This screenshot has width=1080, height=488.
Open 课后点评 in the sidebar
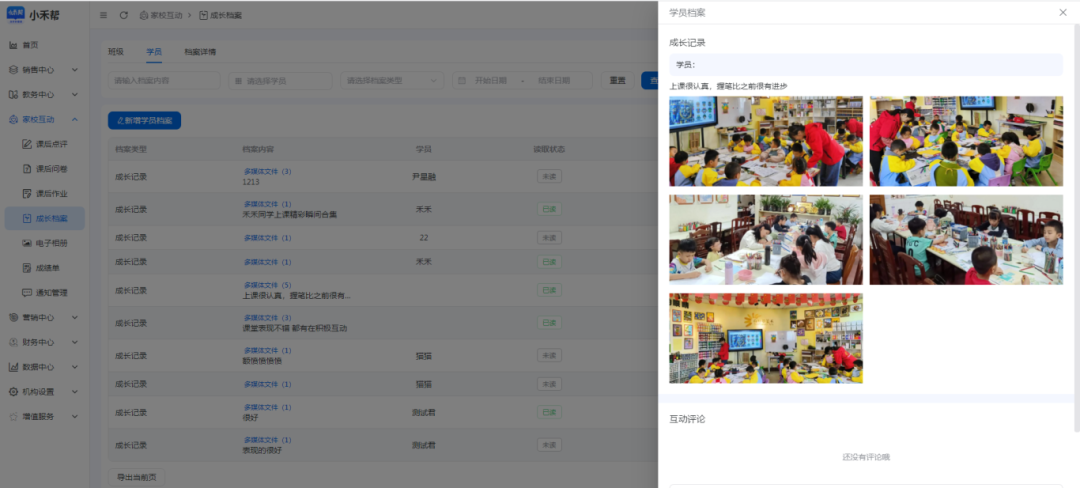pos(50,144)
